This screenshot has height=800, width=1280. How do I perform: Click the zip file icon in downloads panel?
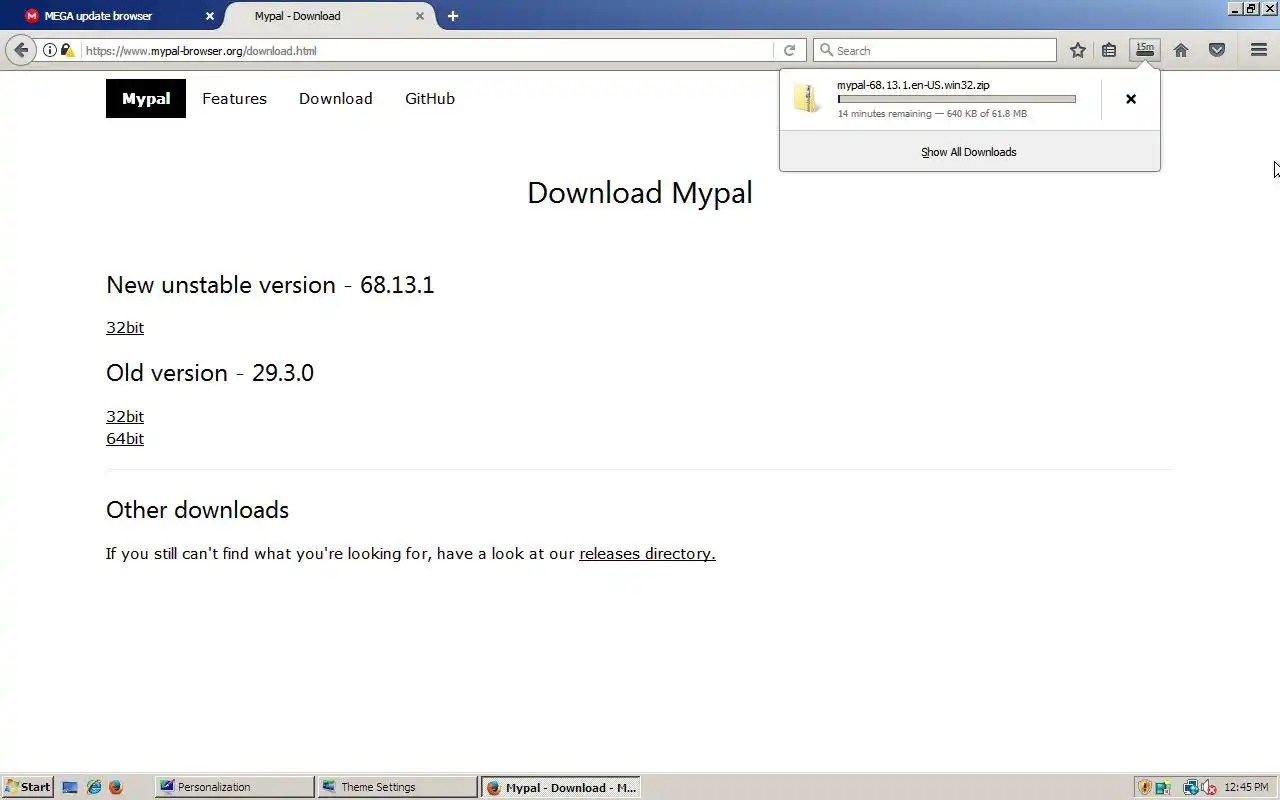pyautogui.click(x=807, y=98)
